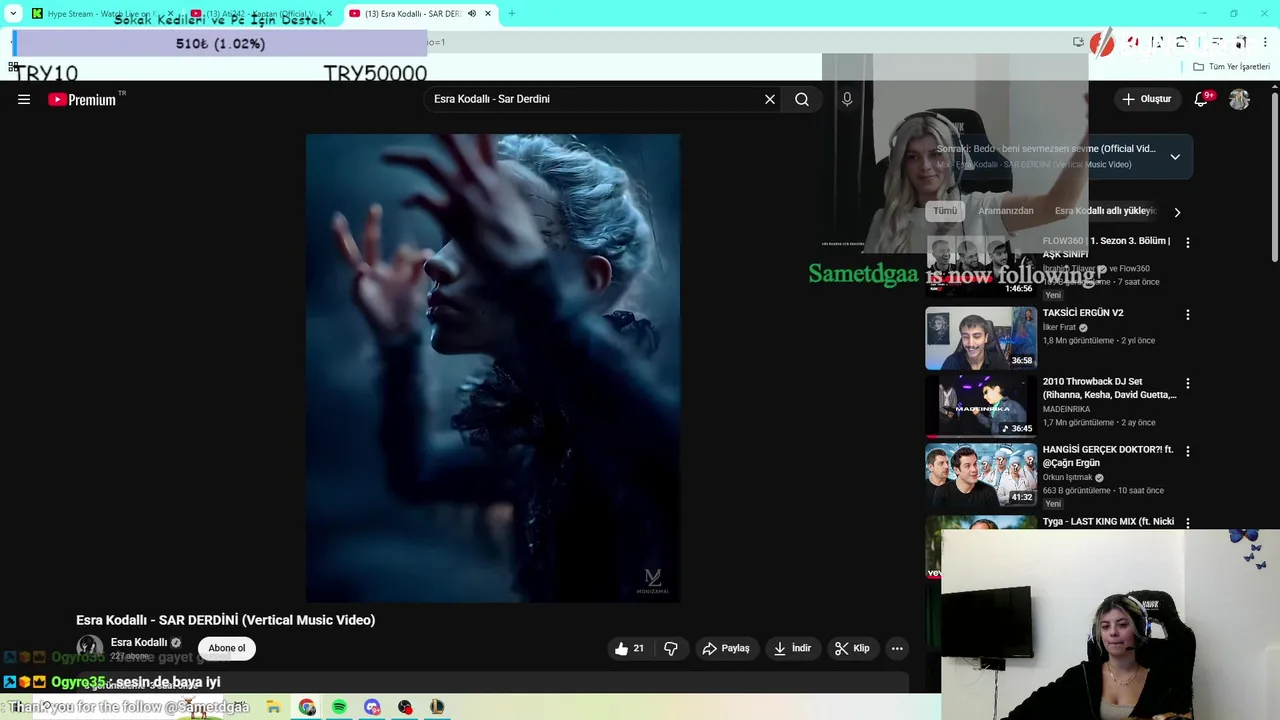Open a new browser tab

[x=512, y=14]
